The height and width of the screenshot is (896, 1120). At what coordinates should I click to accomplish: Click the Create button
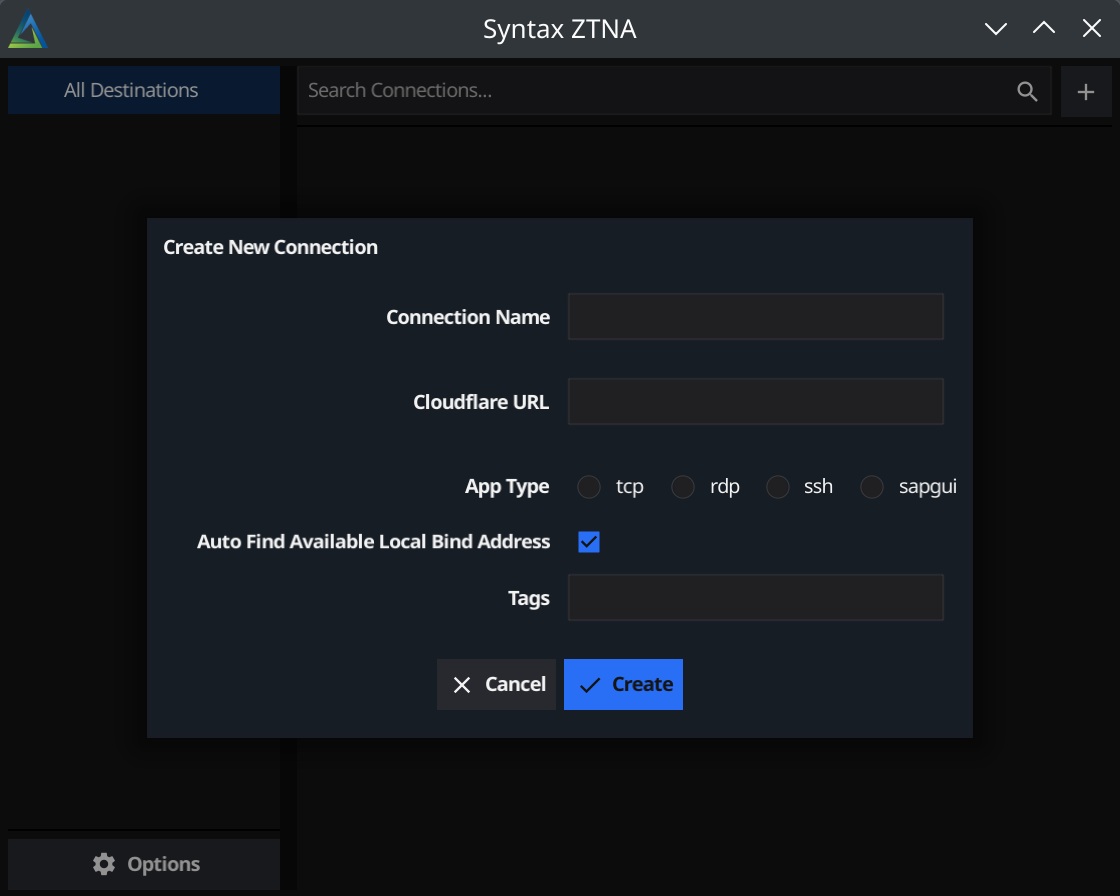[623, 684]
